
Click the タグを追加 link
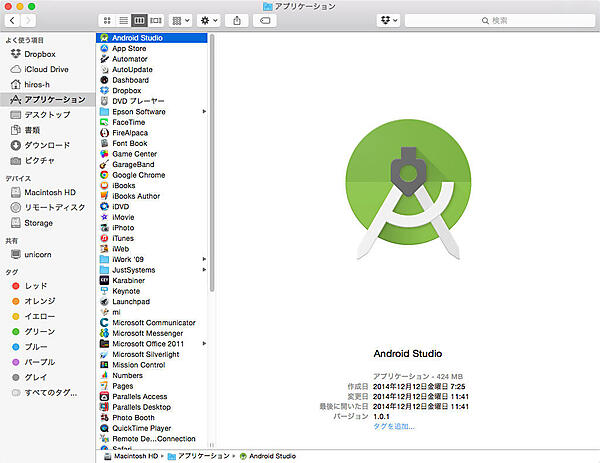click(393, 426)
